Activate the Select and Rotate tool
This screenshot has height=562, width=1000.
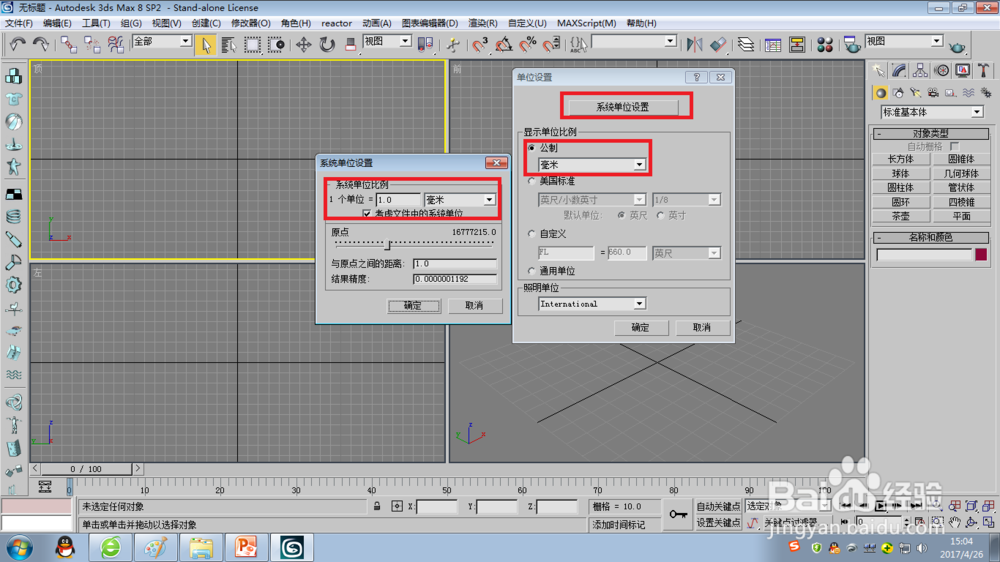pyautogui.click(x=327, y=45)
